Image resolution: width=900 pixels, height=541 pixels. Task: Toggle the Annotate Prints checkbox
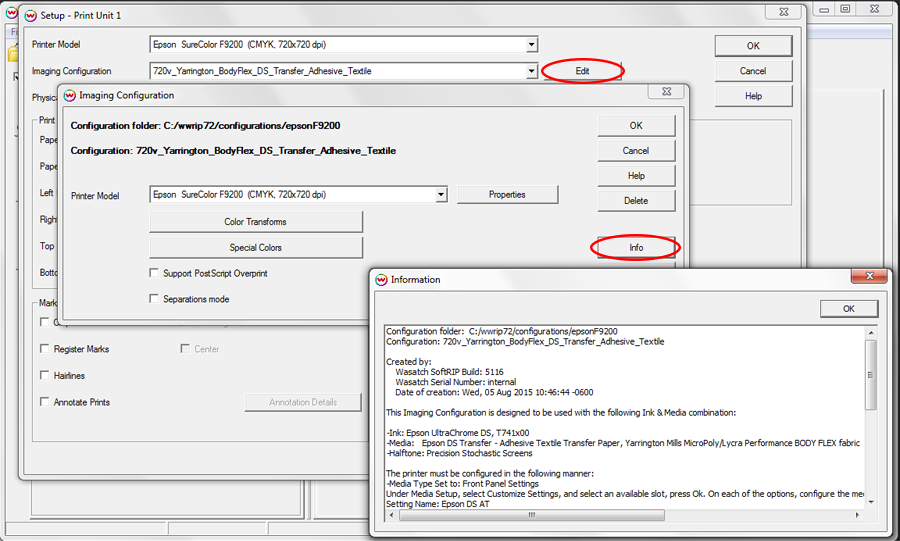(x=44, y=402)
